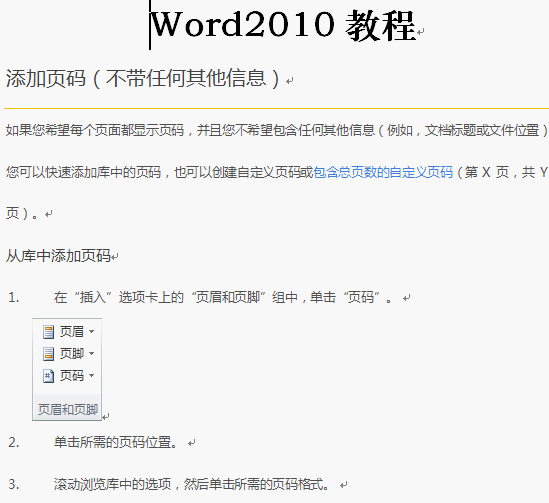
Task: Click the paragraph starting with 如果您希望每个页面
Action: [277, 130]
